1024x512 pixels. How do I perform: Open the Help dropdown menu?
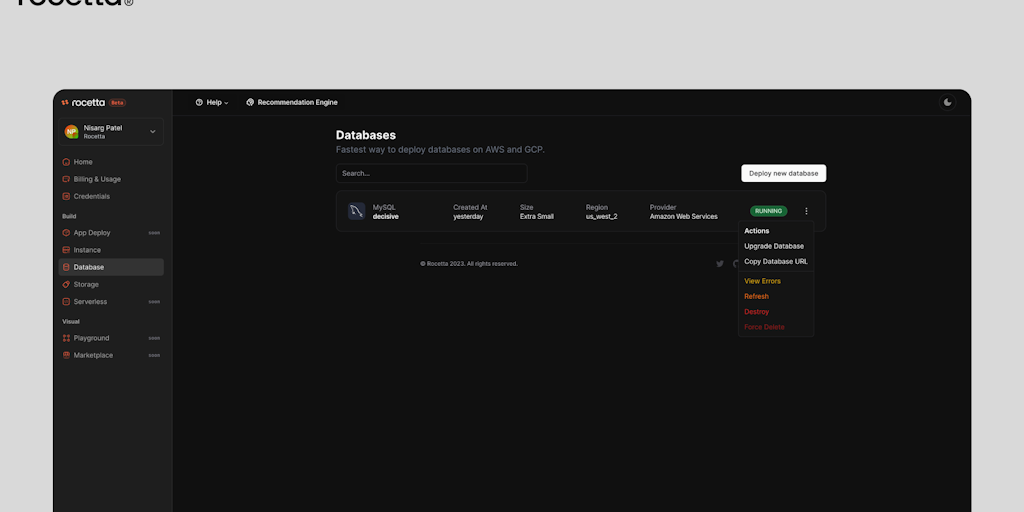(212, 102)
